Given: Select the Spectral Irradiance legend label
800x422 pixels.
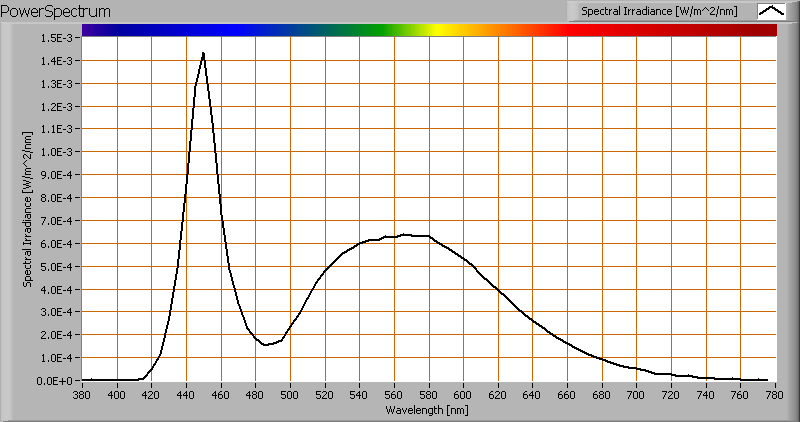Looking at the screenshot, I should (x=661, y=11).
